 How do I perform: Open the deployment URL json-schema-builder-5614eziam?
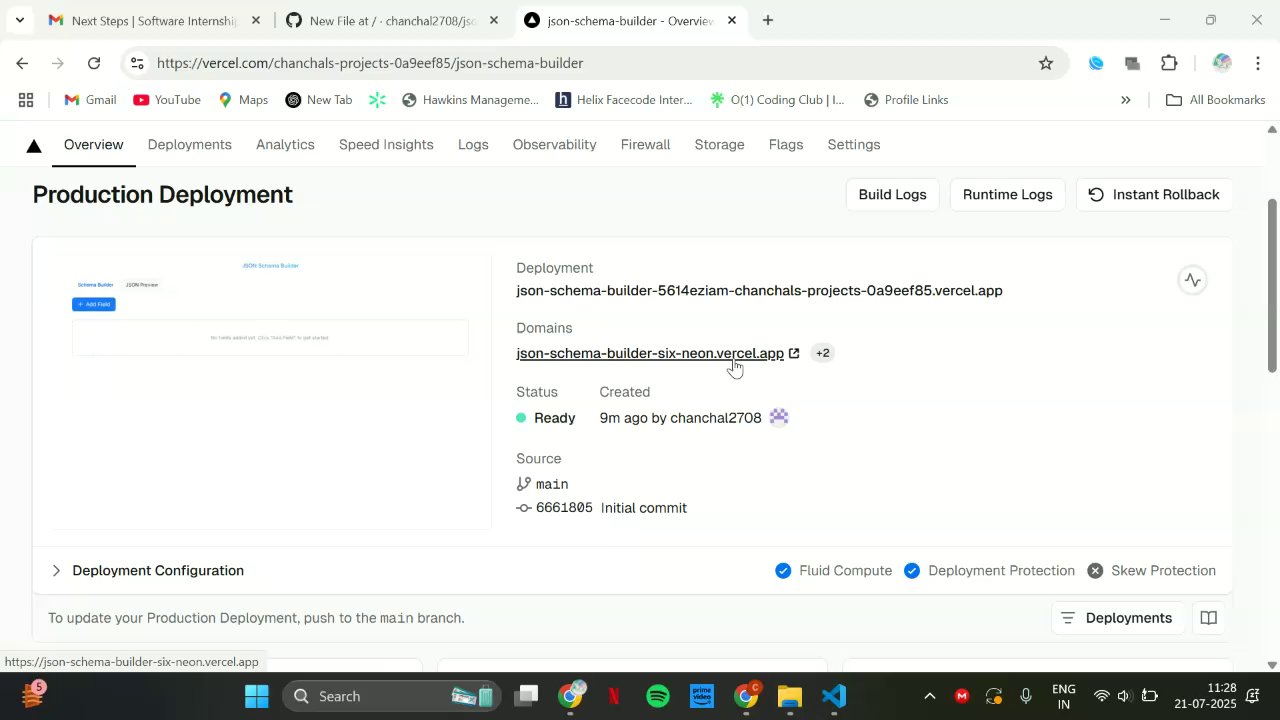point(759,291)
